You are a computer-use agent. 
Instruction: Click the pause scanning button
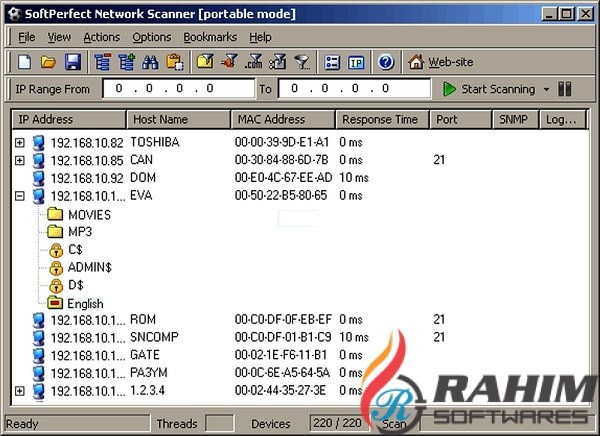point(565,89)
